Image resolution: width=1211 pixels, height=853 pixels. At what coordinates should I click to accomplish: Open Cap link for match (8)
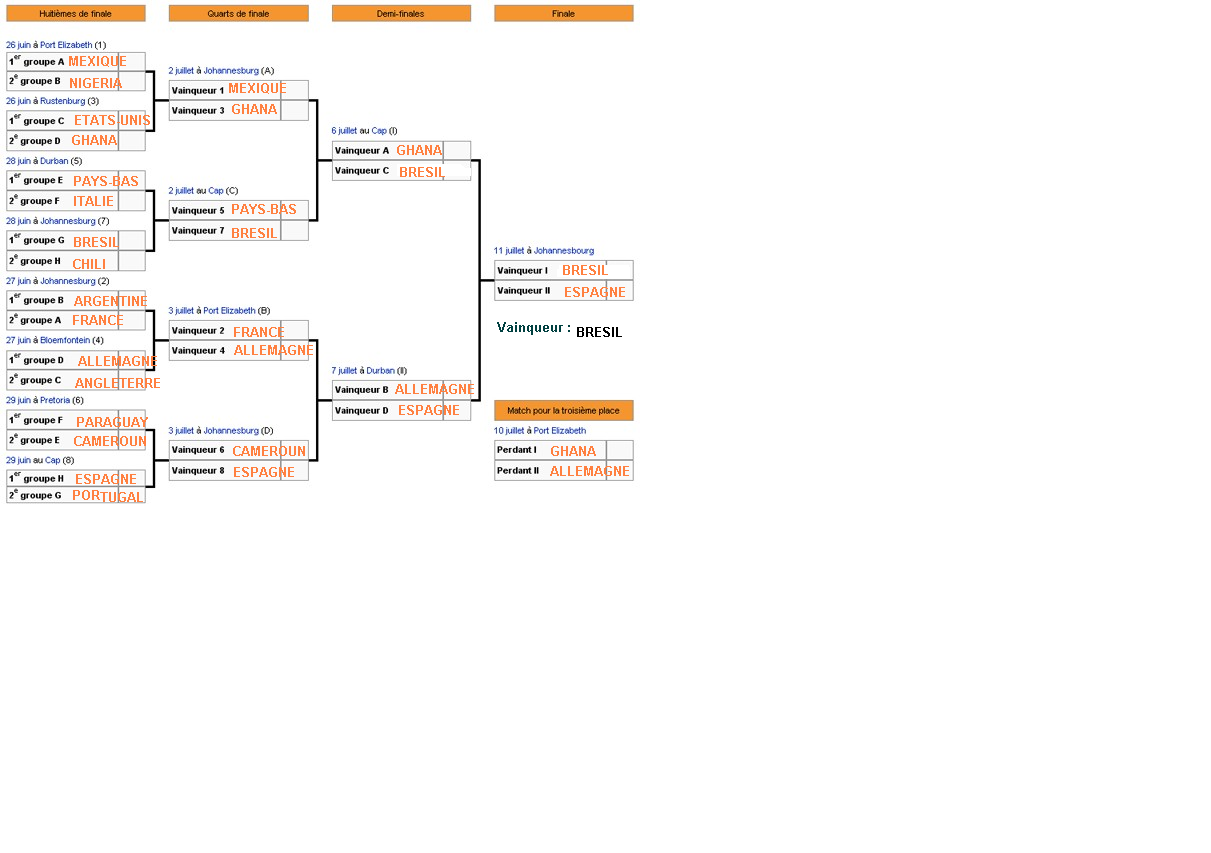(x=53, y=461)
